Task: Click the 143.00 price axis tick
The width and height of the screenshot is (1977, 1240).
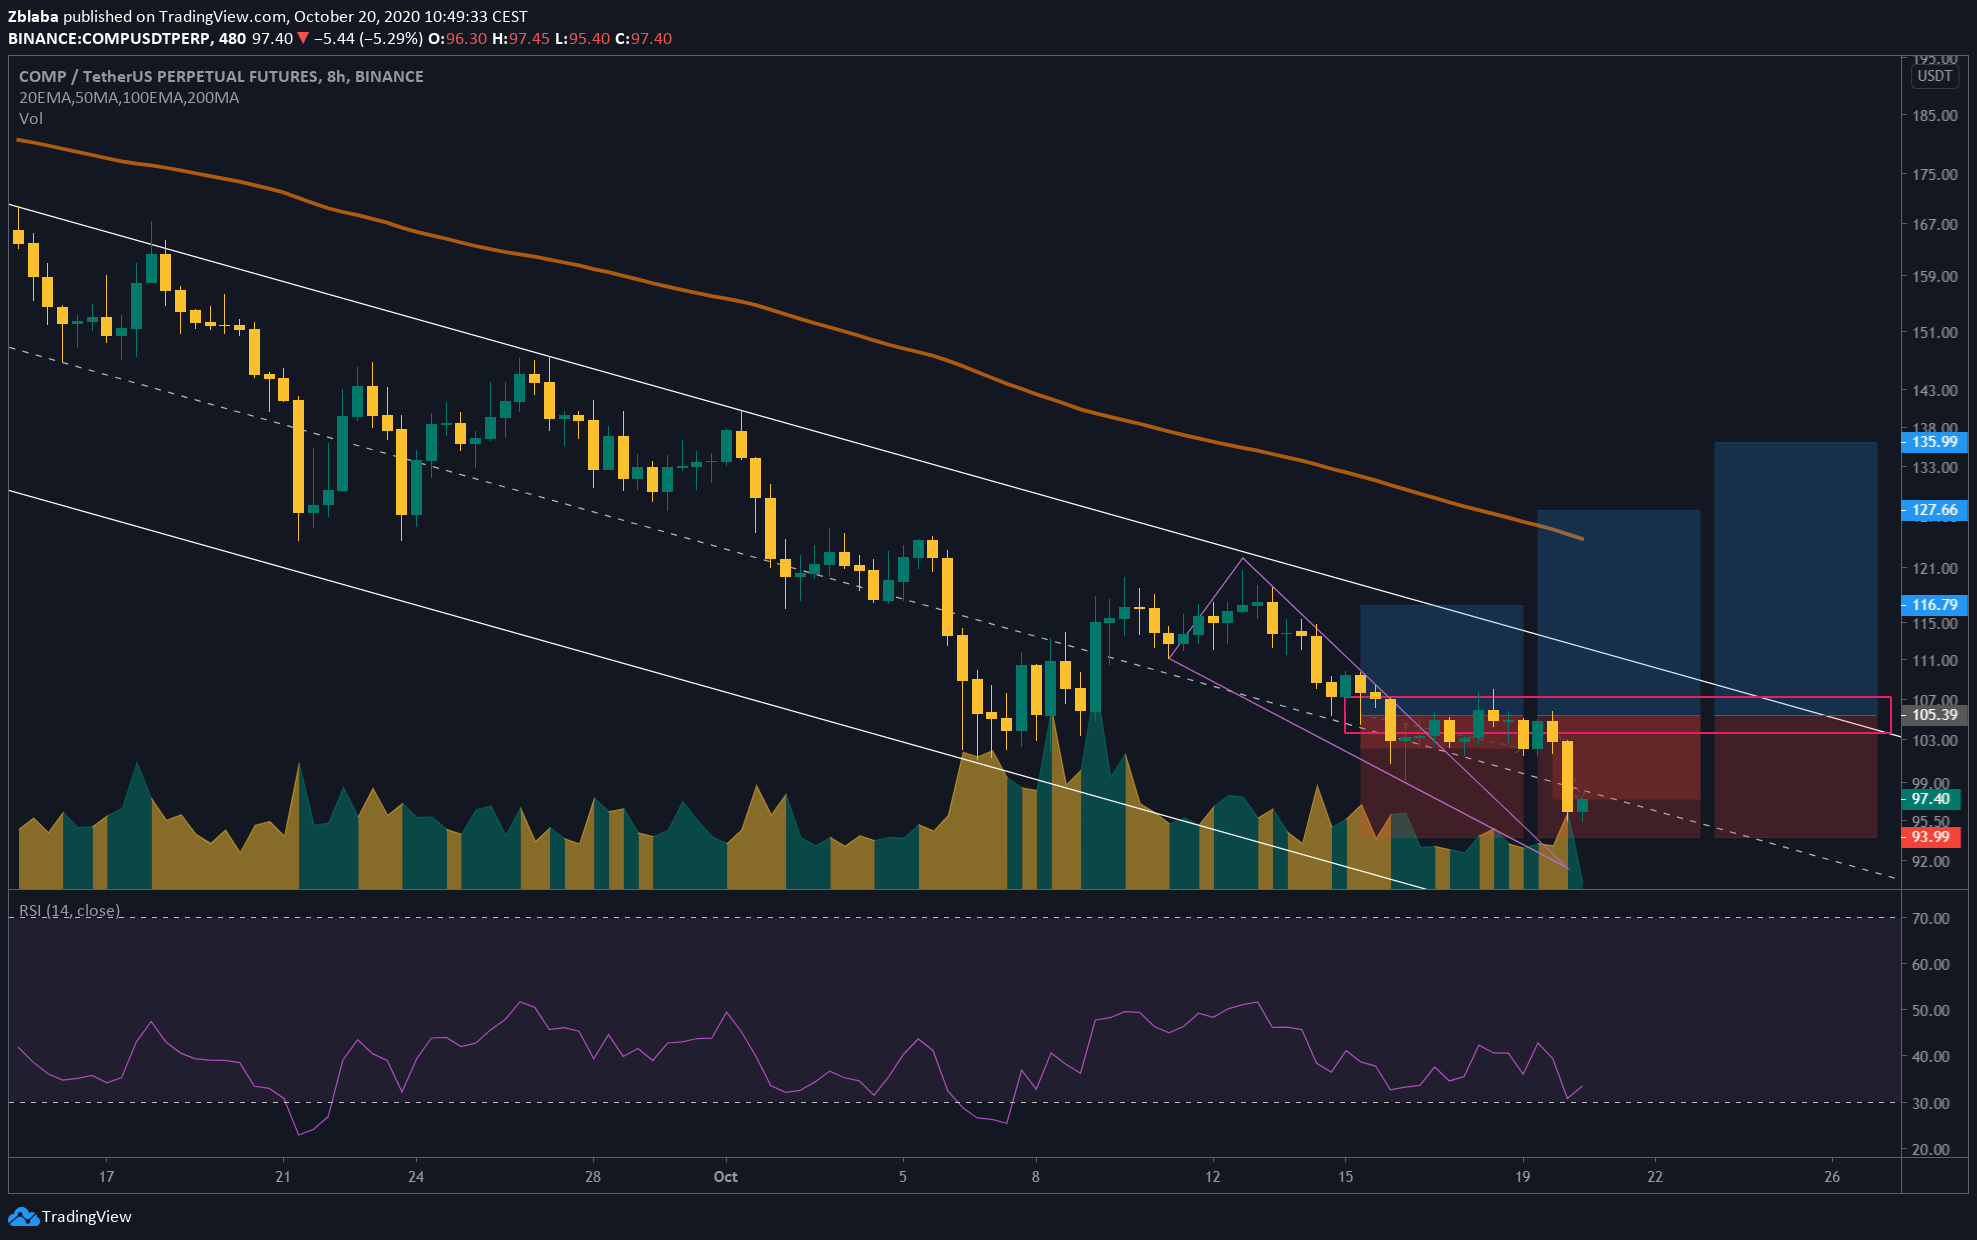Action: (1934, 390)
